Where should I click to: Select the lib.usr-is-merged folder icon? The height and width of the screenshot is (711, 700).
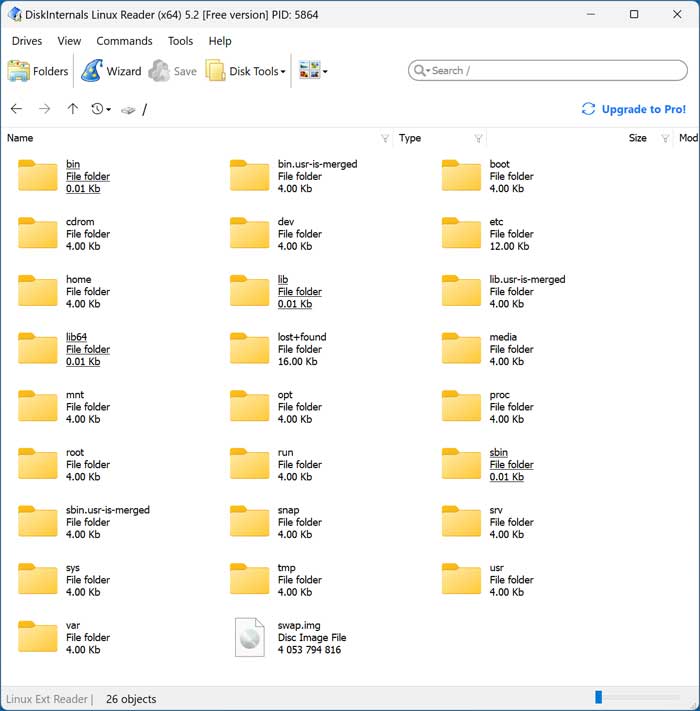tap(461, 290)
